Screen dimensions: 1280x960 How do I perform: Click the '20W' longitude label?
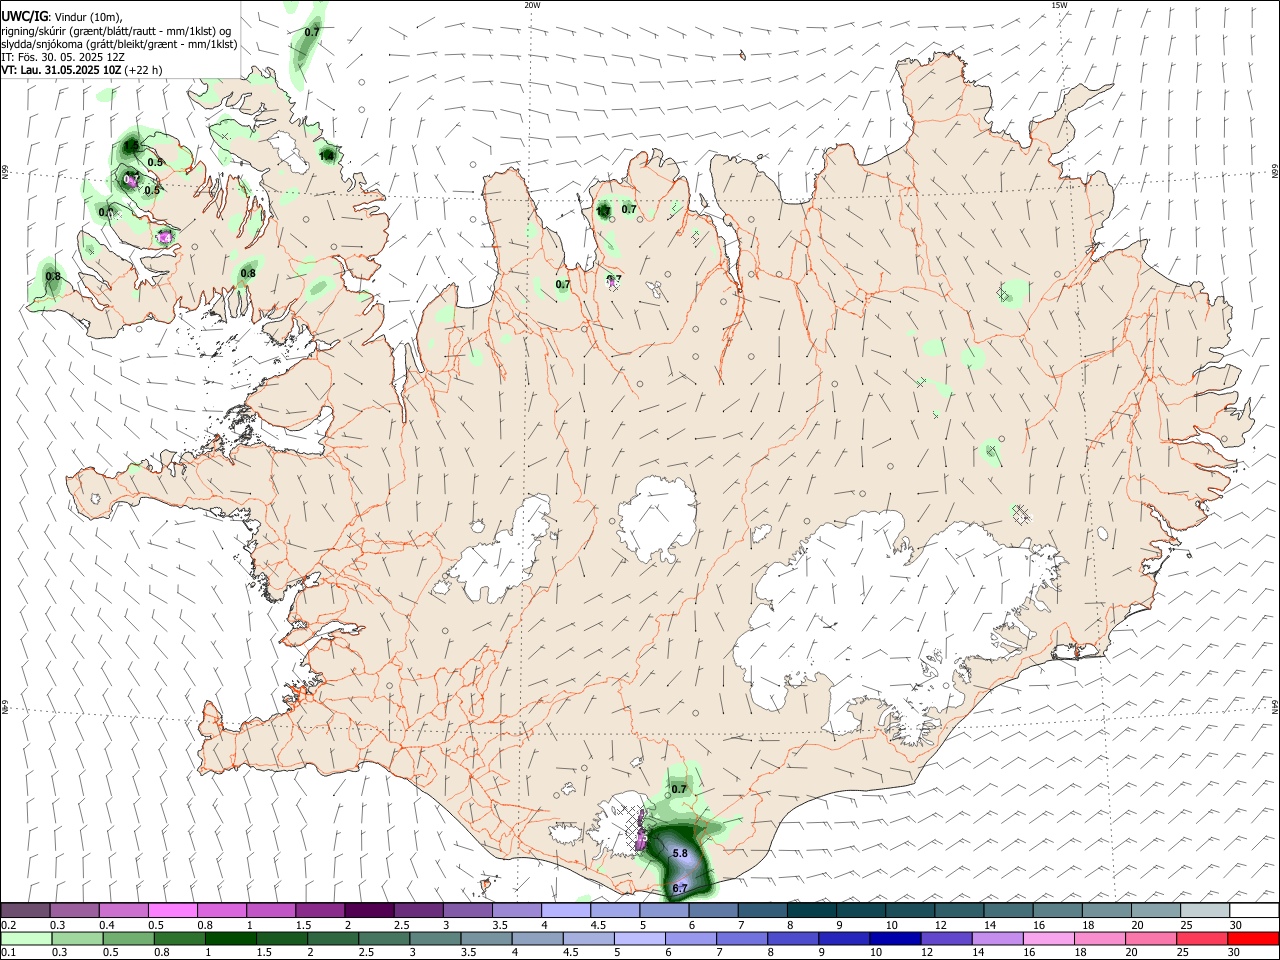point(532,5)
